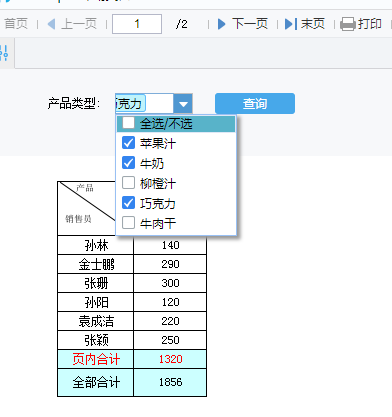Image resolution: width=392 pixels, height=417 pixels.
Task: Click the 1856 grand total value
Action: coord(170,382)
